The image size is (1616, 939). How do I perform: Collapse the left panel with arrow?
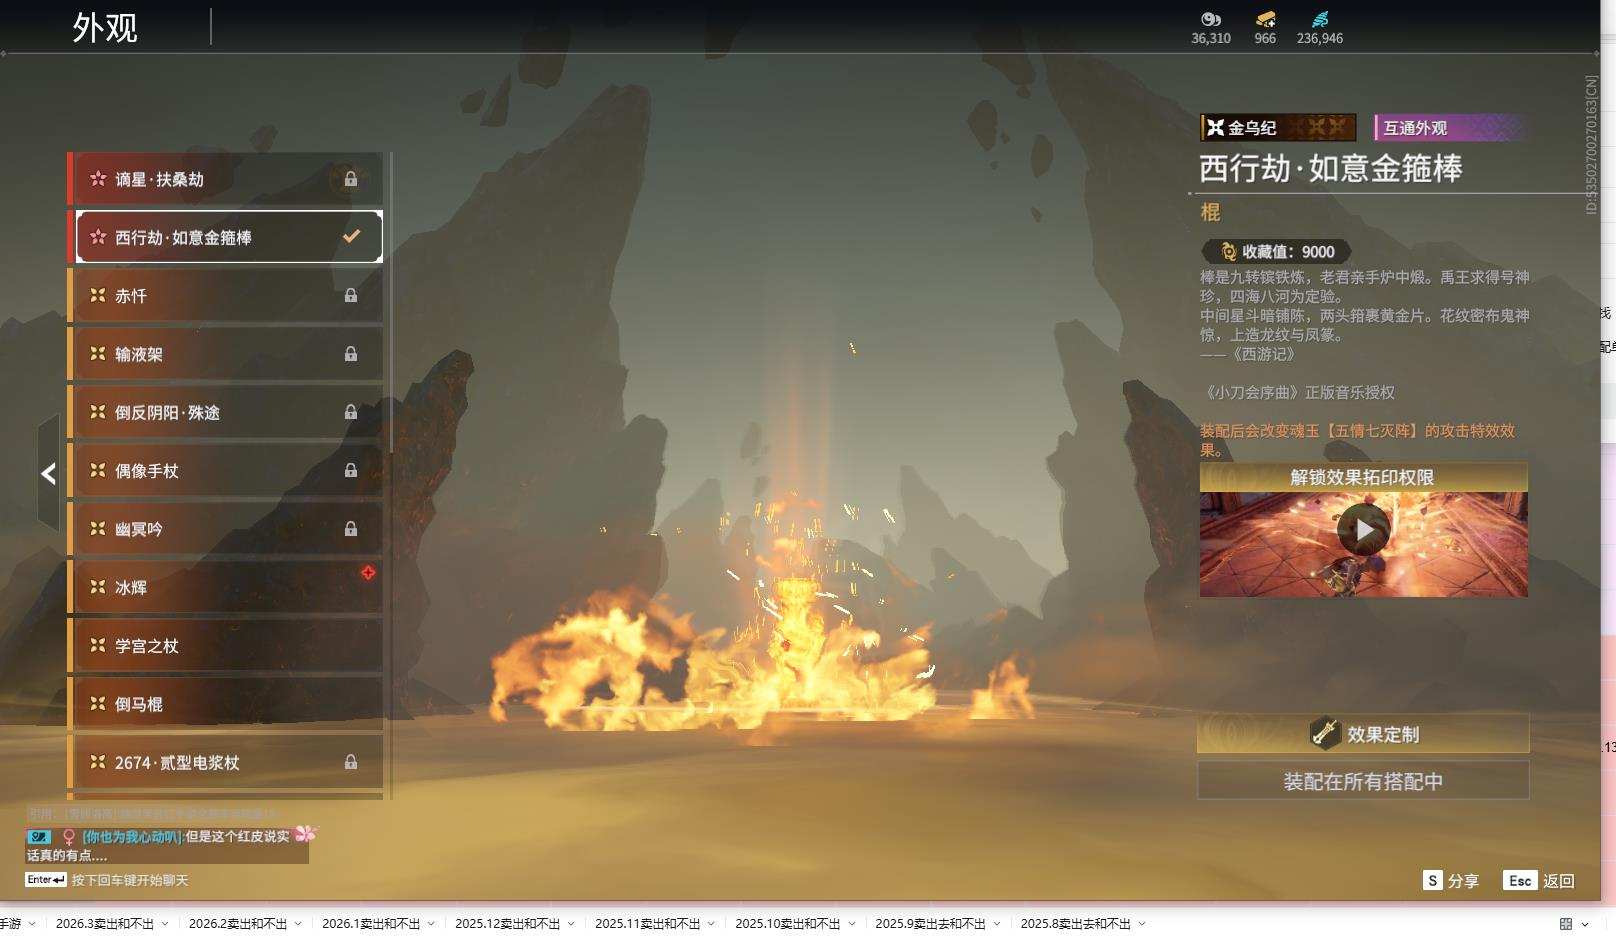(48, 473)
